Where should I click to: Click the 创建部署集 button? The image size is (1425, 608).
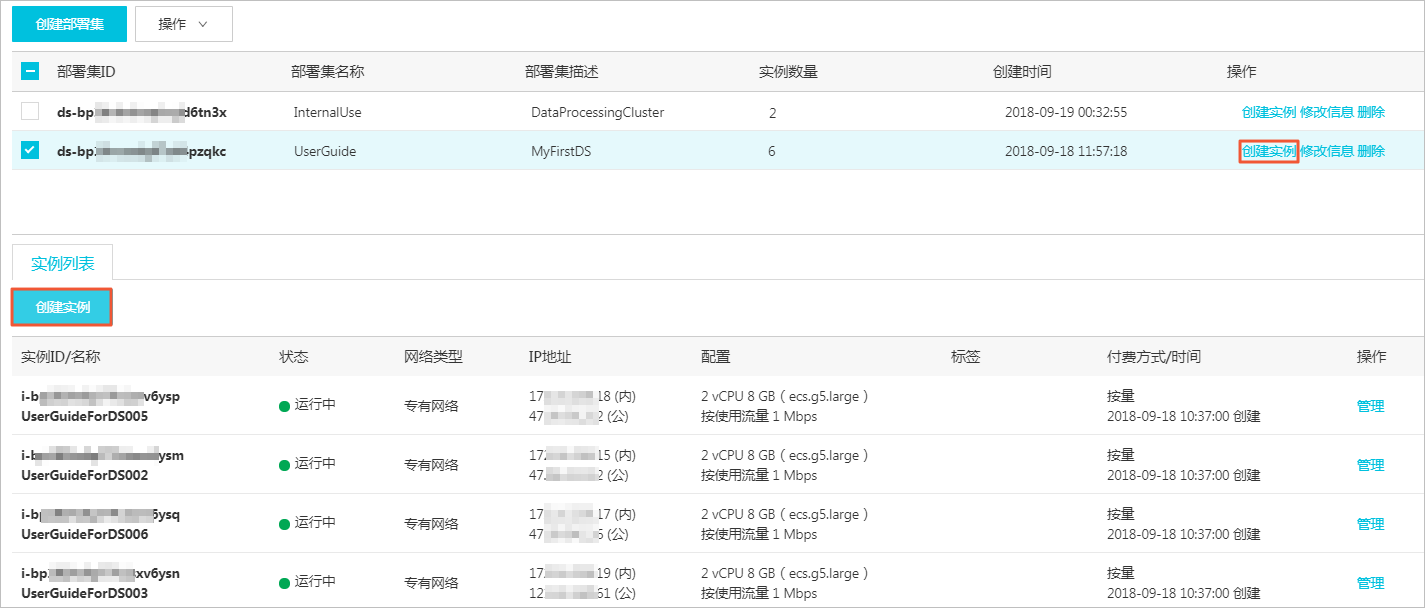click(x=69, y=24)
